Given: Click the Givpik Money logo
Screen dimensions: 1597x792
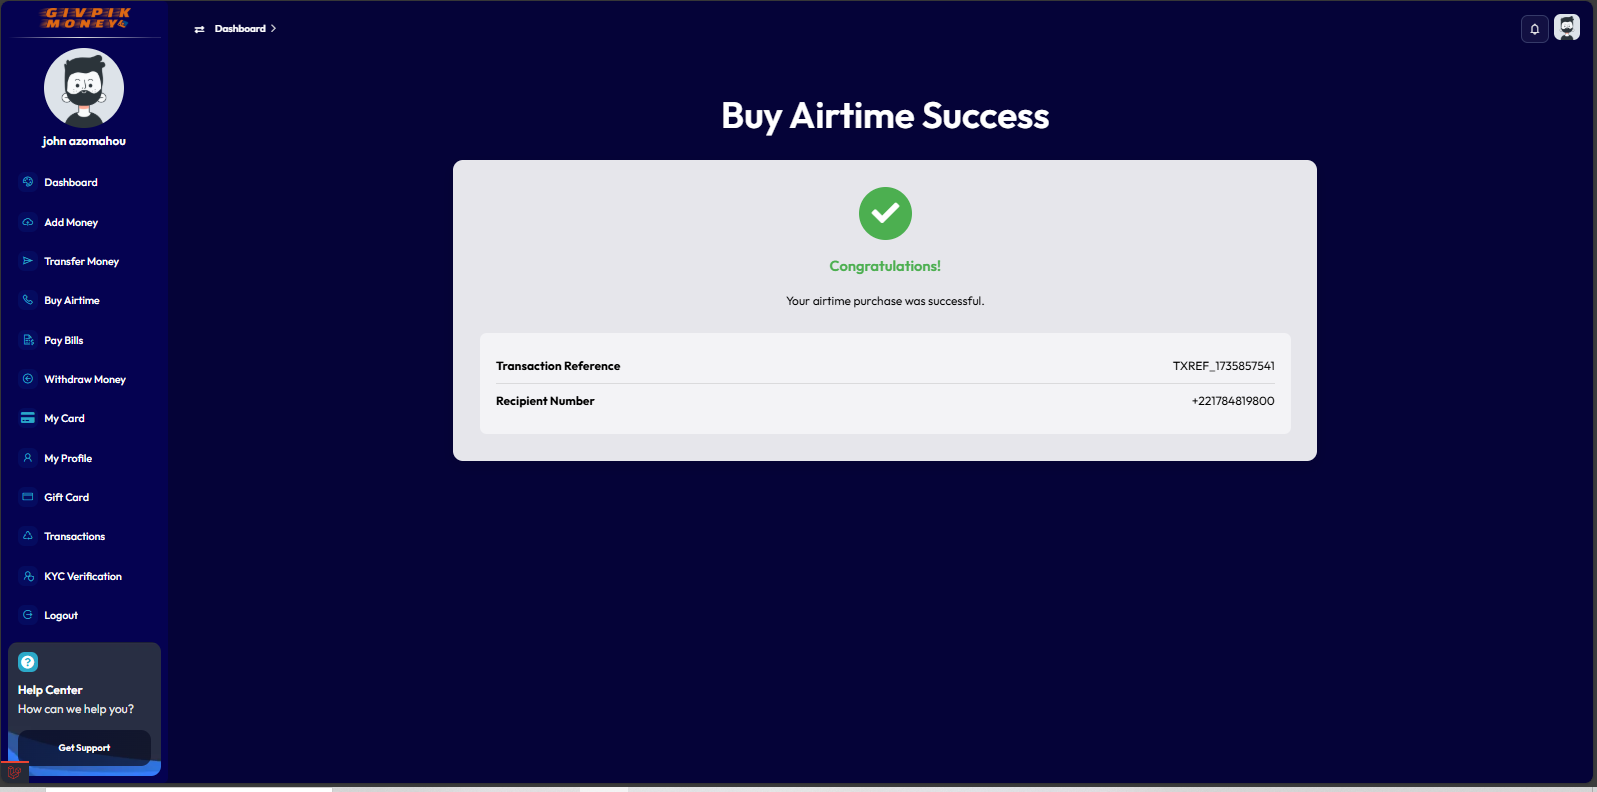Looking at the screenshot, I should tap(86, 18).
